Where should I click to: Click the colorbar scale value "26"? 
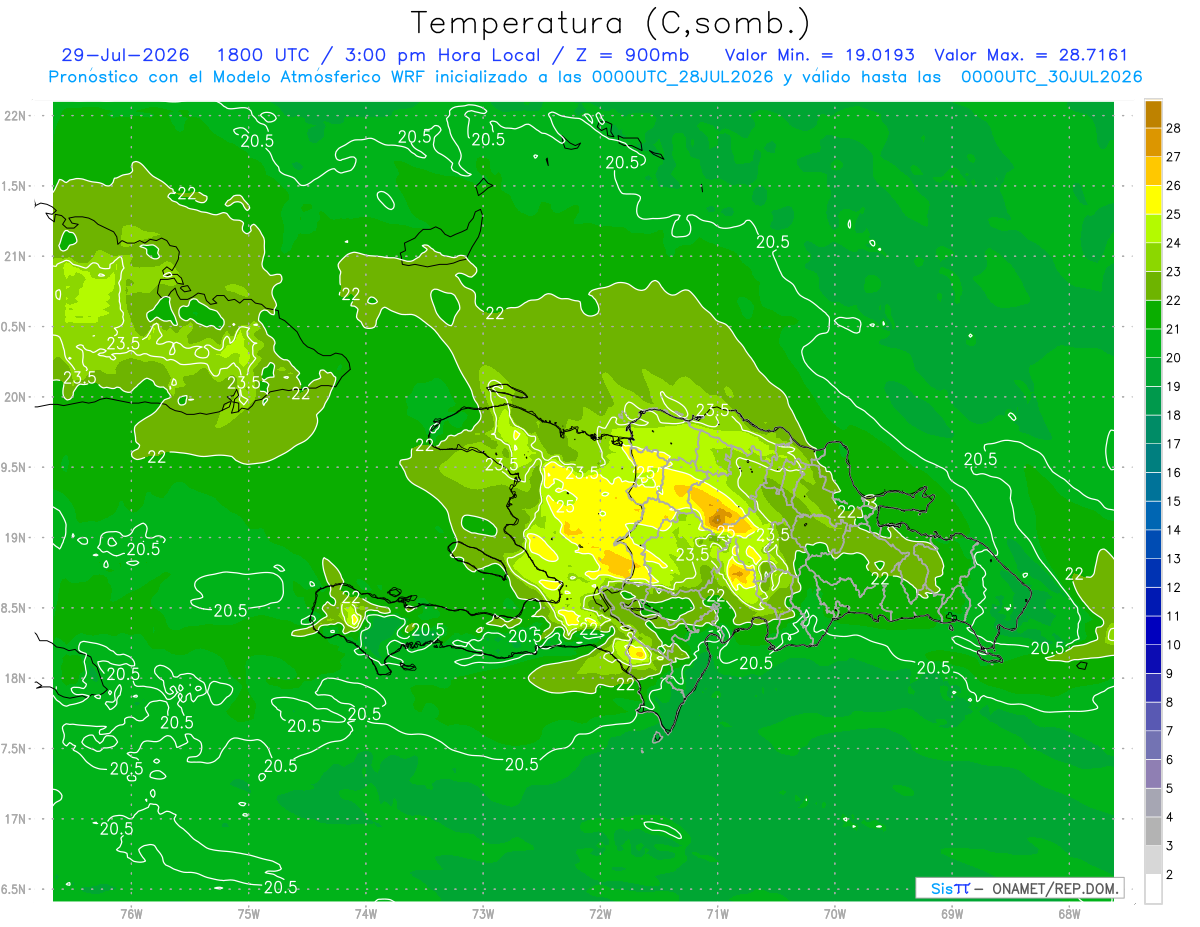coord(1175,186)
